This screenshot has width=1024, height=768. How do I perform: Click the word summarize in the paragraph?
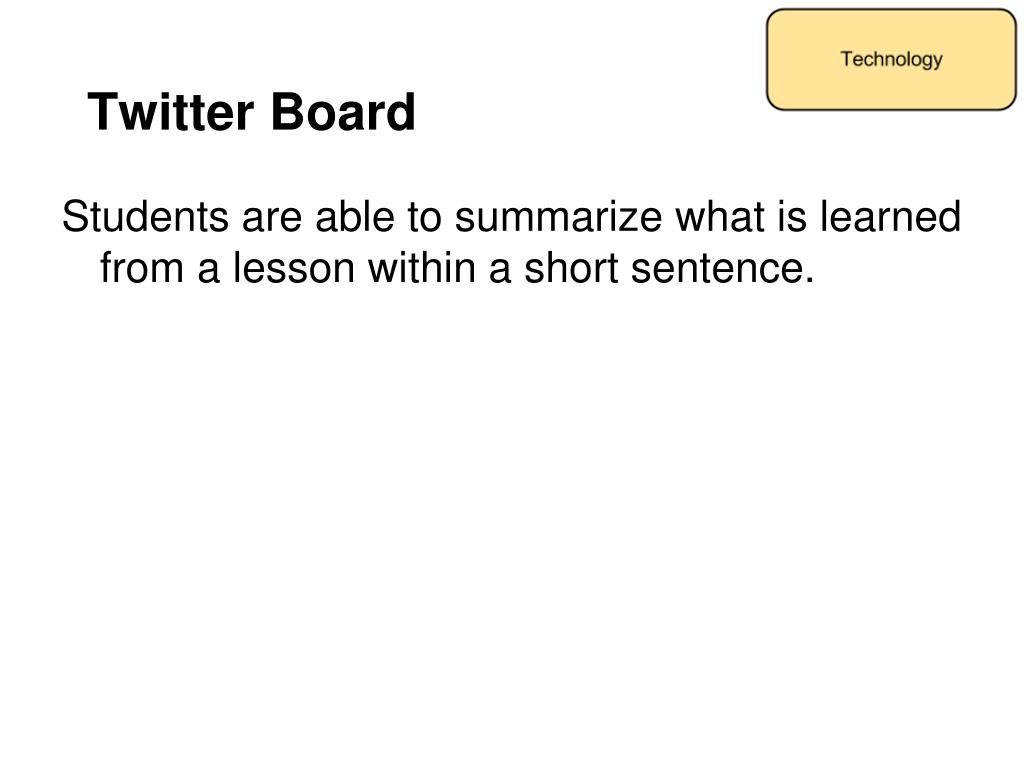click(x=558, y=216)
